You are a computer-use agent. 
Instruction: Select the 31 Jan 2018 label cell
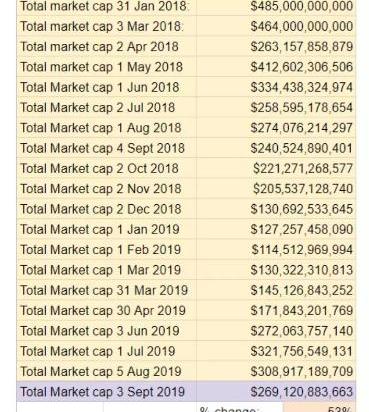(107, 7)
